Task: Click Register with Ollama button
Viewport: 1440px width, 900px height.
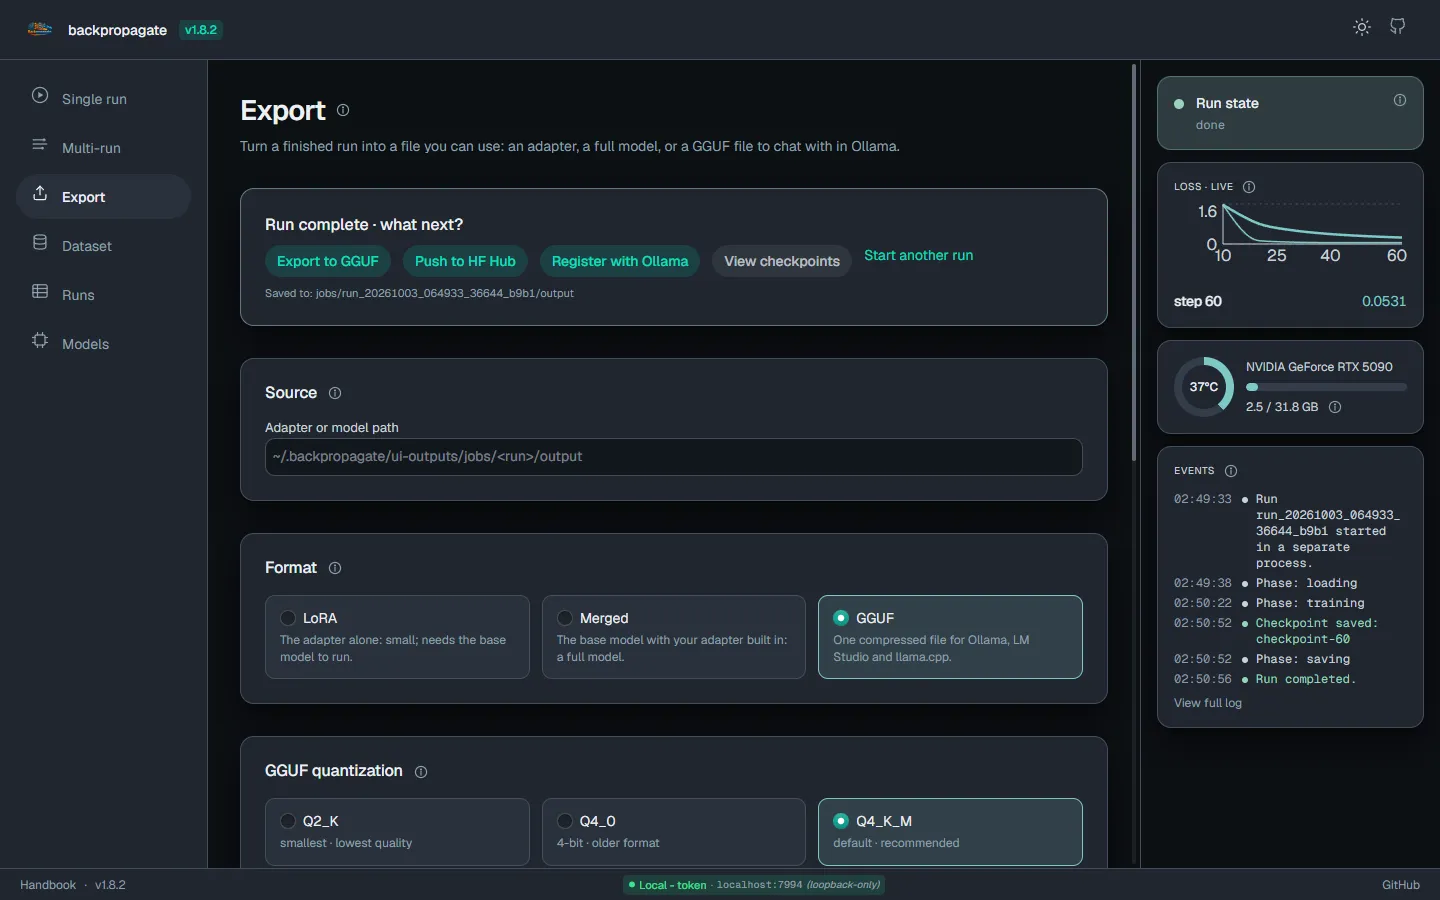Action: [x=620, y=261]
